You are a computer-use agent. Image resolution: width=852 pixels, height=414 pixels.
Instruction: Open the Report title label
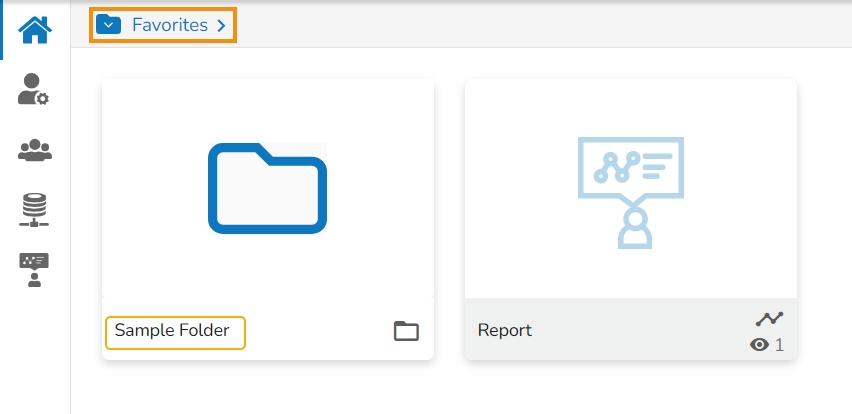(x=505, y=330)
